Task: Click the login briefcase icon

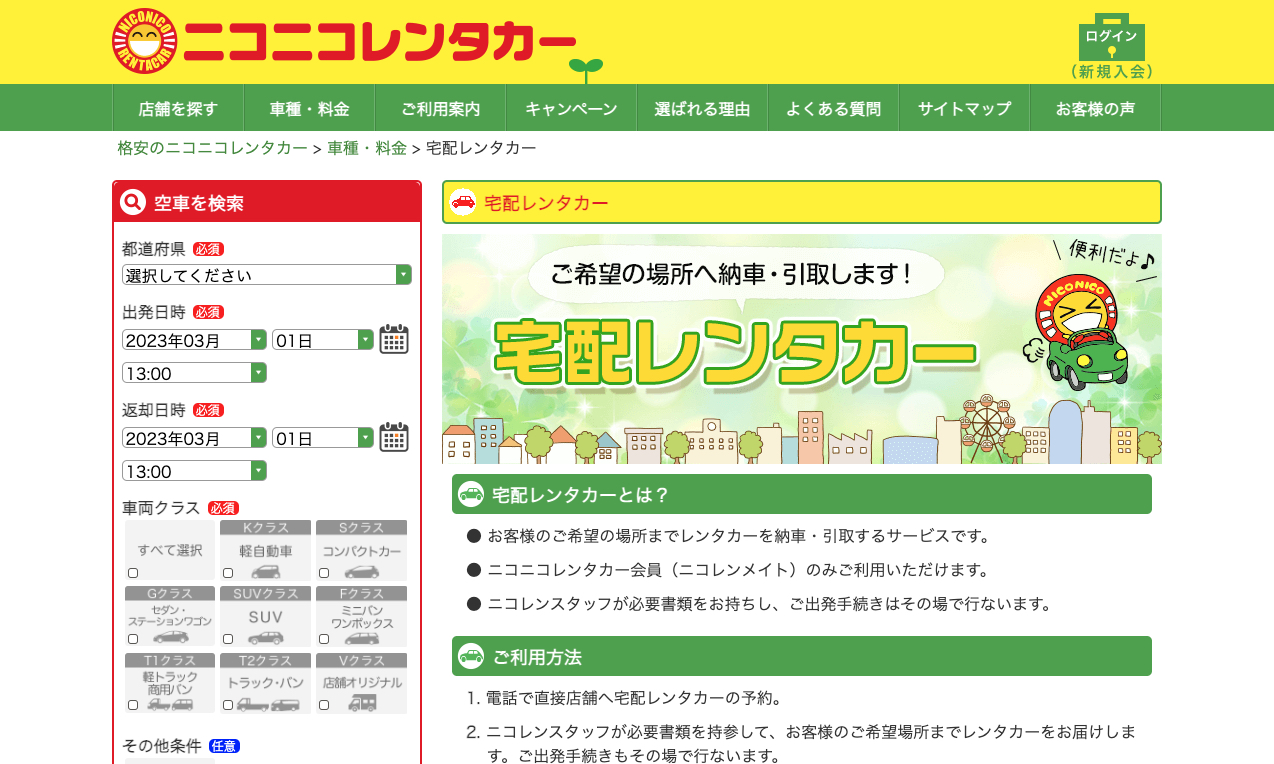Action: pyautogui.click(x=1111, y=38)
